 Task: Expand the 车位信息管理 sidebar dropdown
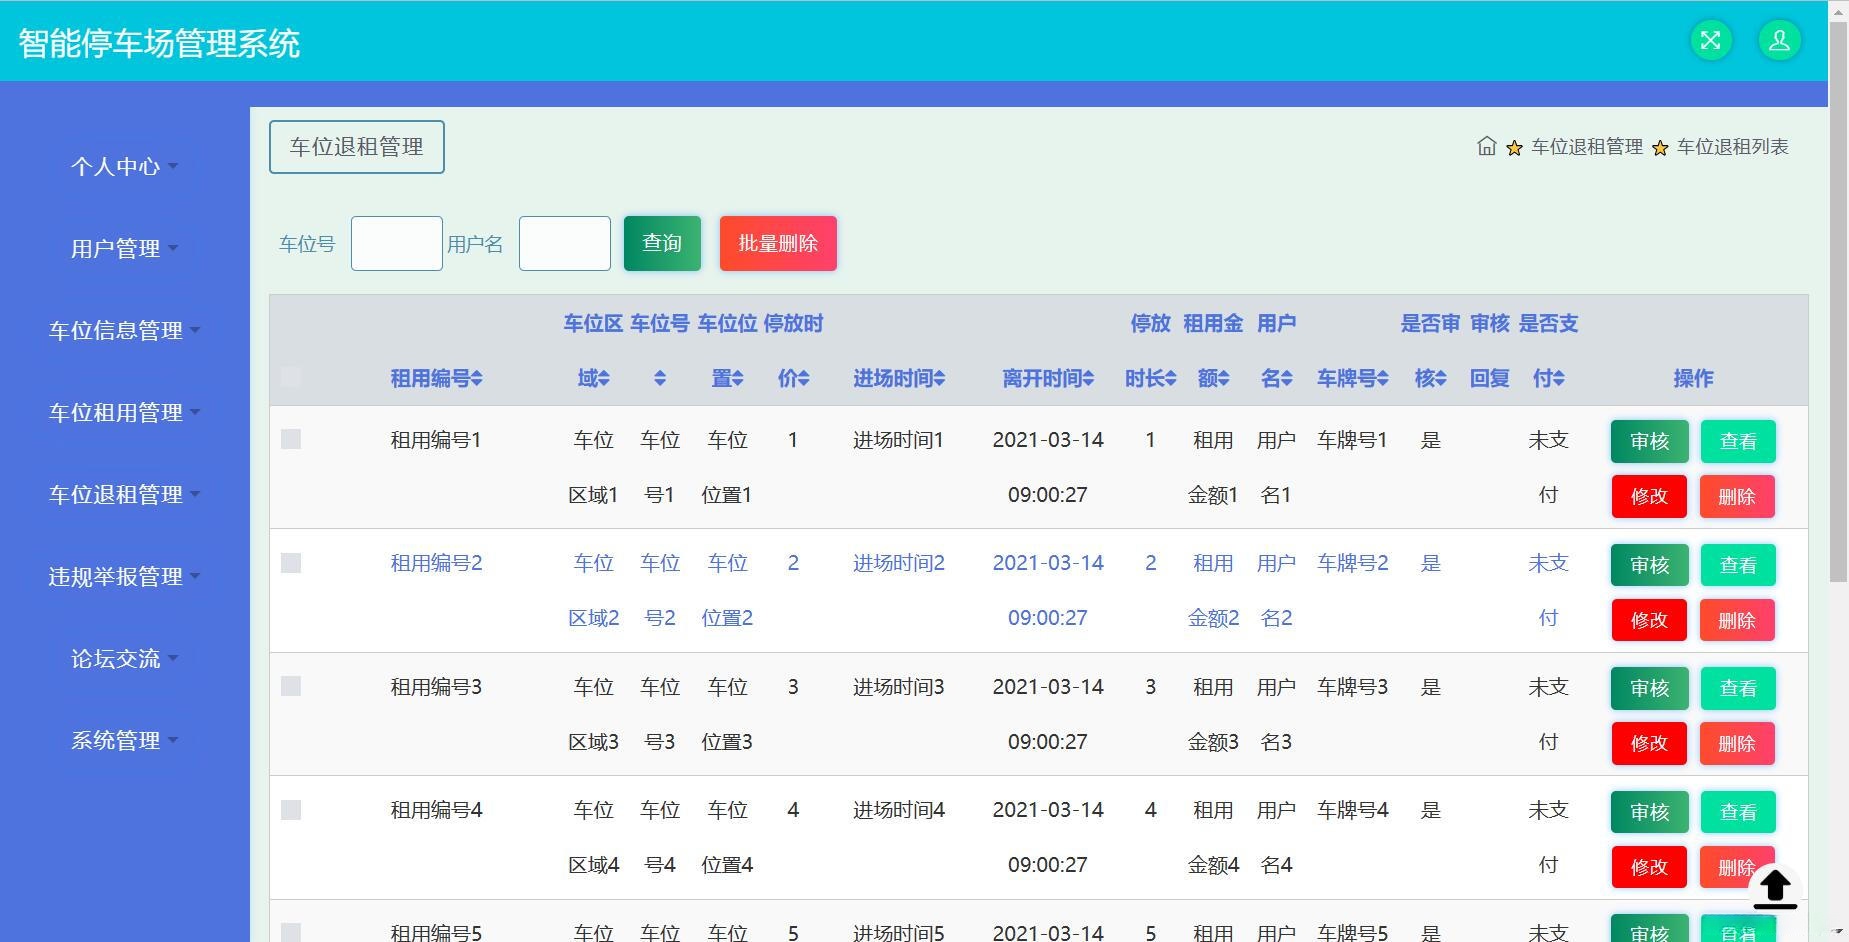coord(124,330)
